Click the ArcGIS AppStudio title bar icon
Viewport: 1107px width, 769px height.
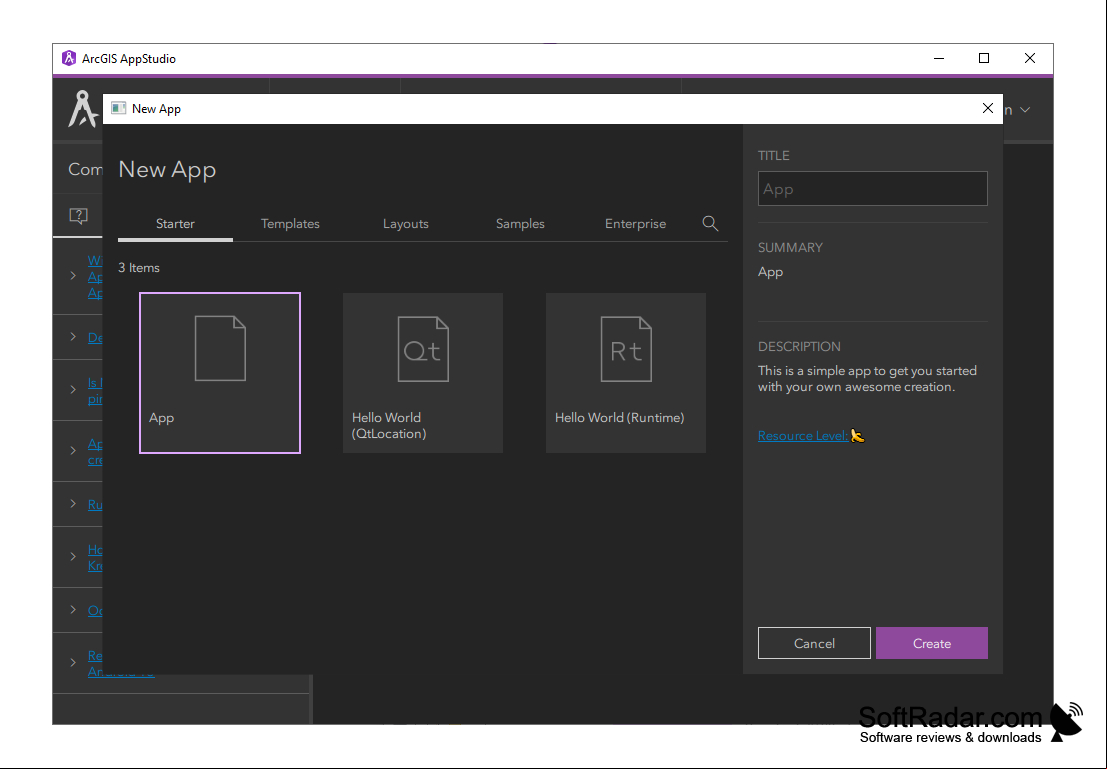pos(68,59)
